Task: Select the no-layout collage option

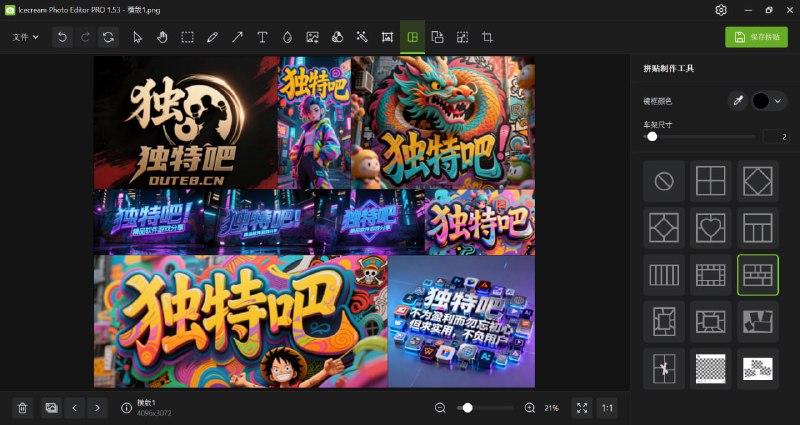Action: [664, 181]
